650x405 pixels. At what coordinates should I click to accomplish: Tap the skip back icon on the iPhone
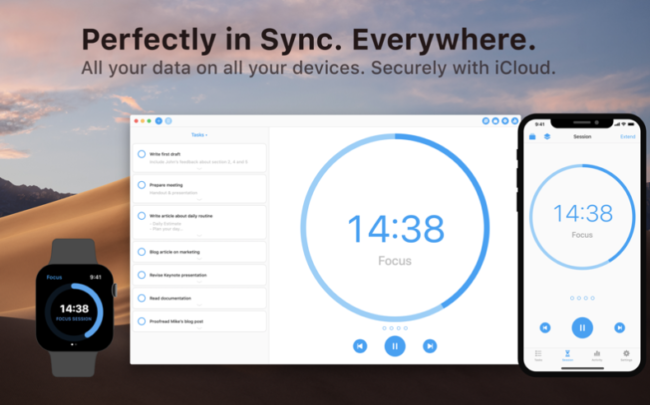pos(545,327)
